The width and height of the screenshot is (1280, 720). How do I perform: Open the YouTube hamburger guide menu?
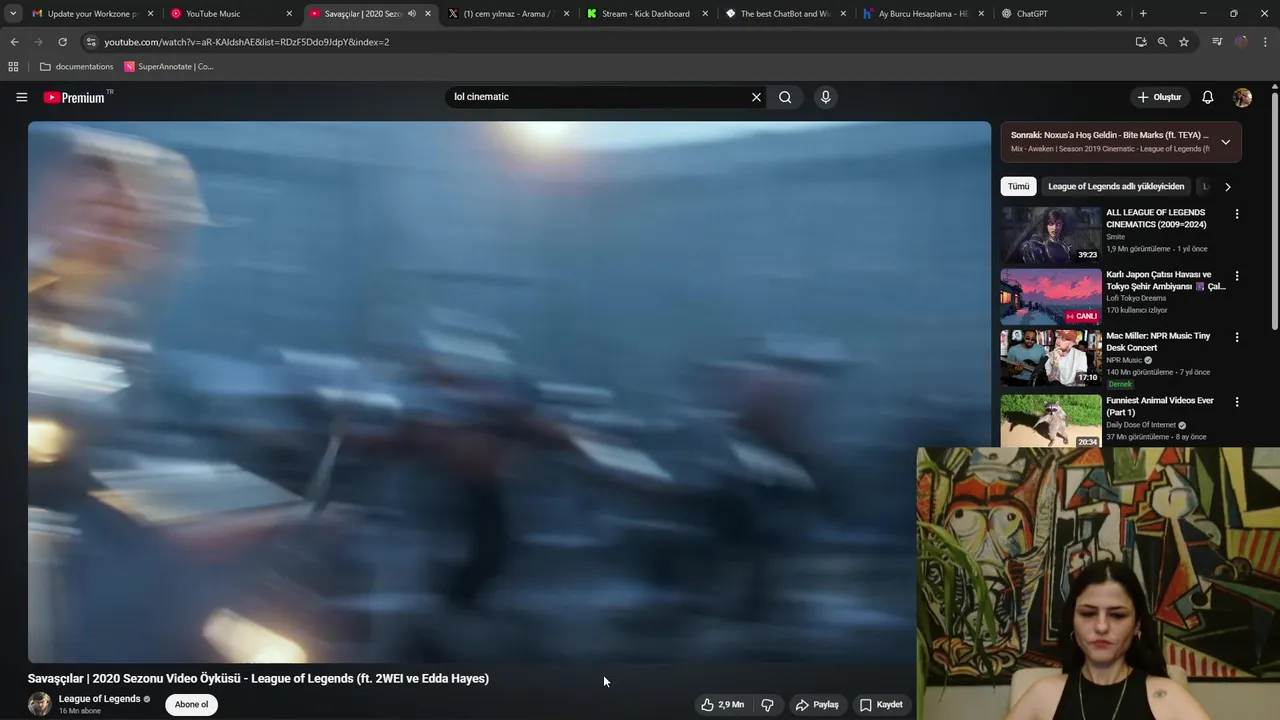pyautogui.click(x=21, y=97)
